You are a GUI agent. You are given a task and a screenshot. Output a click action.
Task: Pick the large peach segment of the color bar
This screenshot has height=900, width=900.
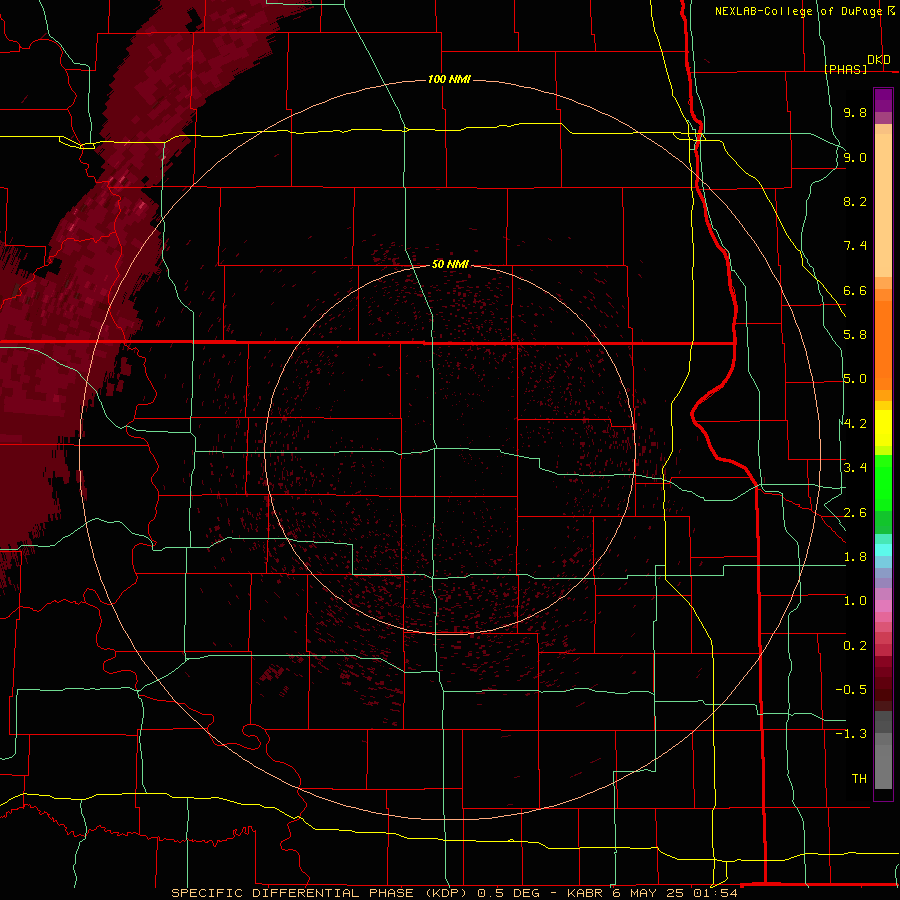(883, 205)
